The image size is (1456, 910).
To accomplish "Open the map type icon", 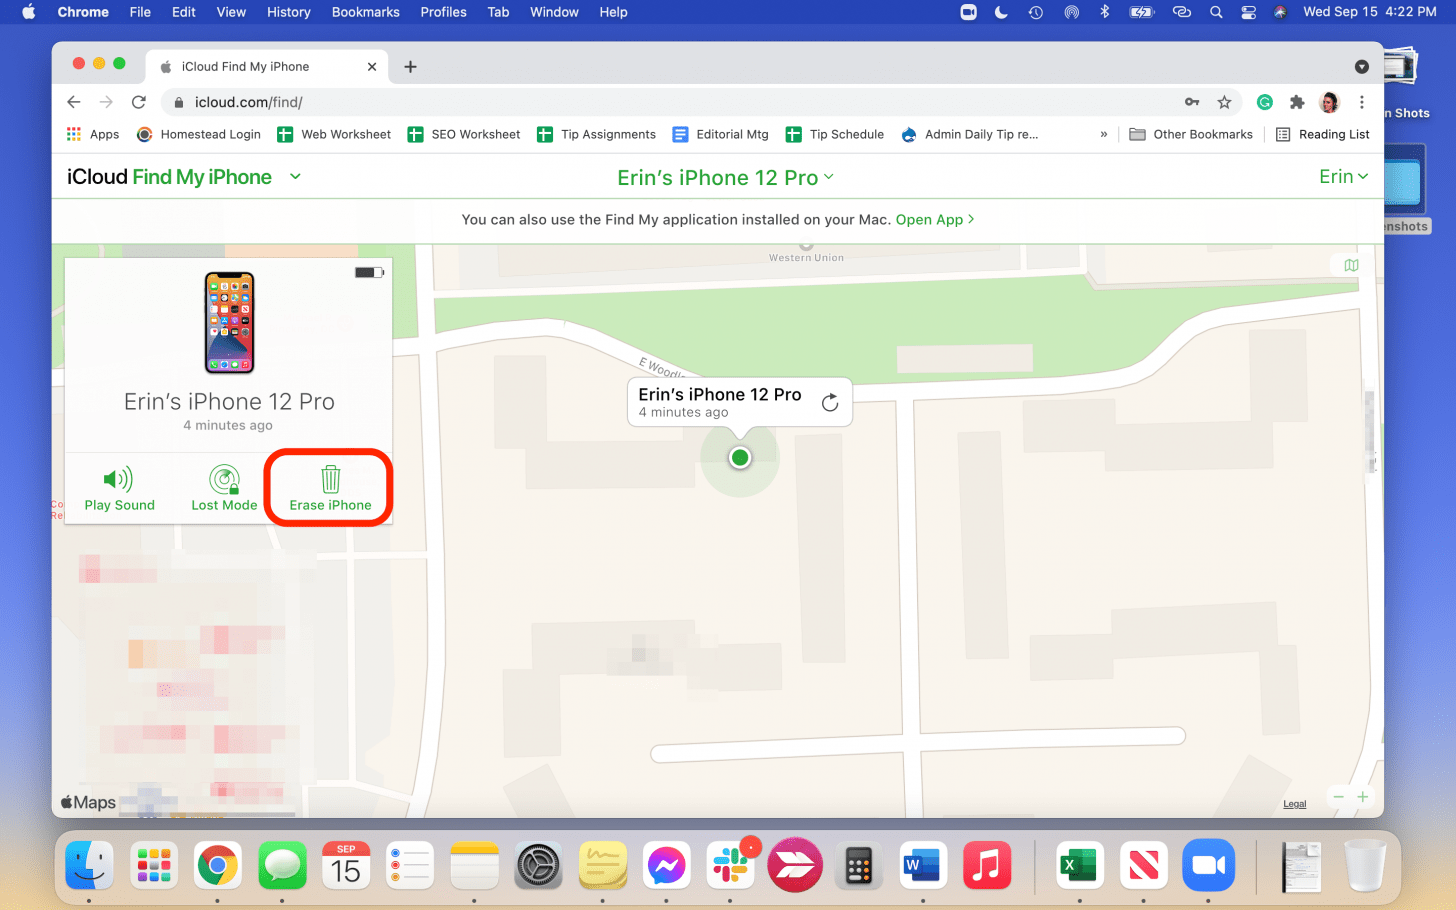I will (1351, 265).
